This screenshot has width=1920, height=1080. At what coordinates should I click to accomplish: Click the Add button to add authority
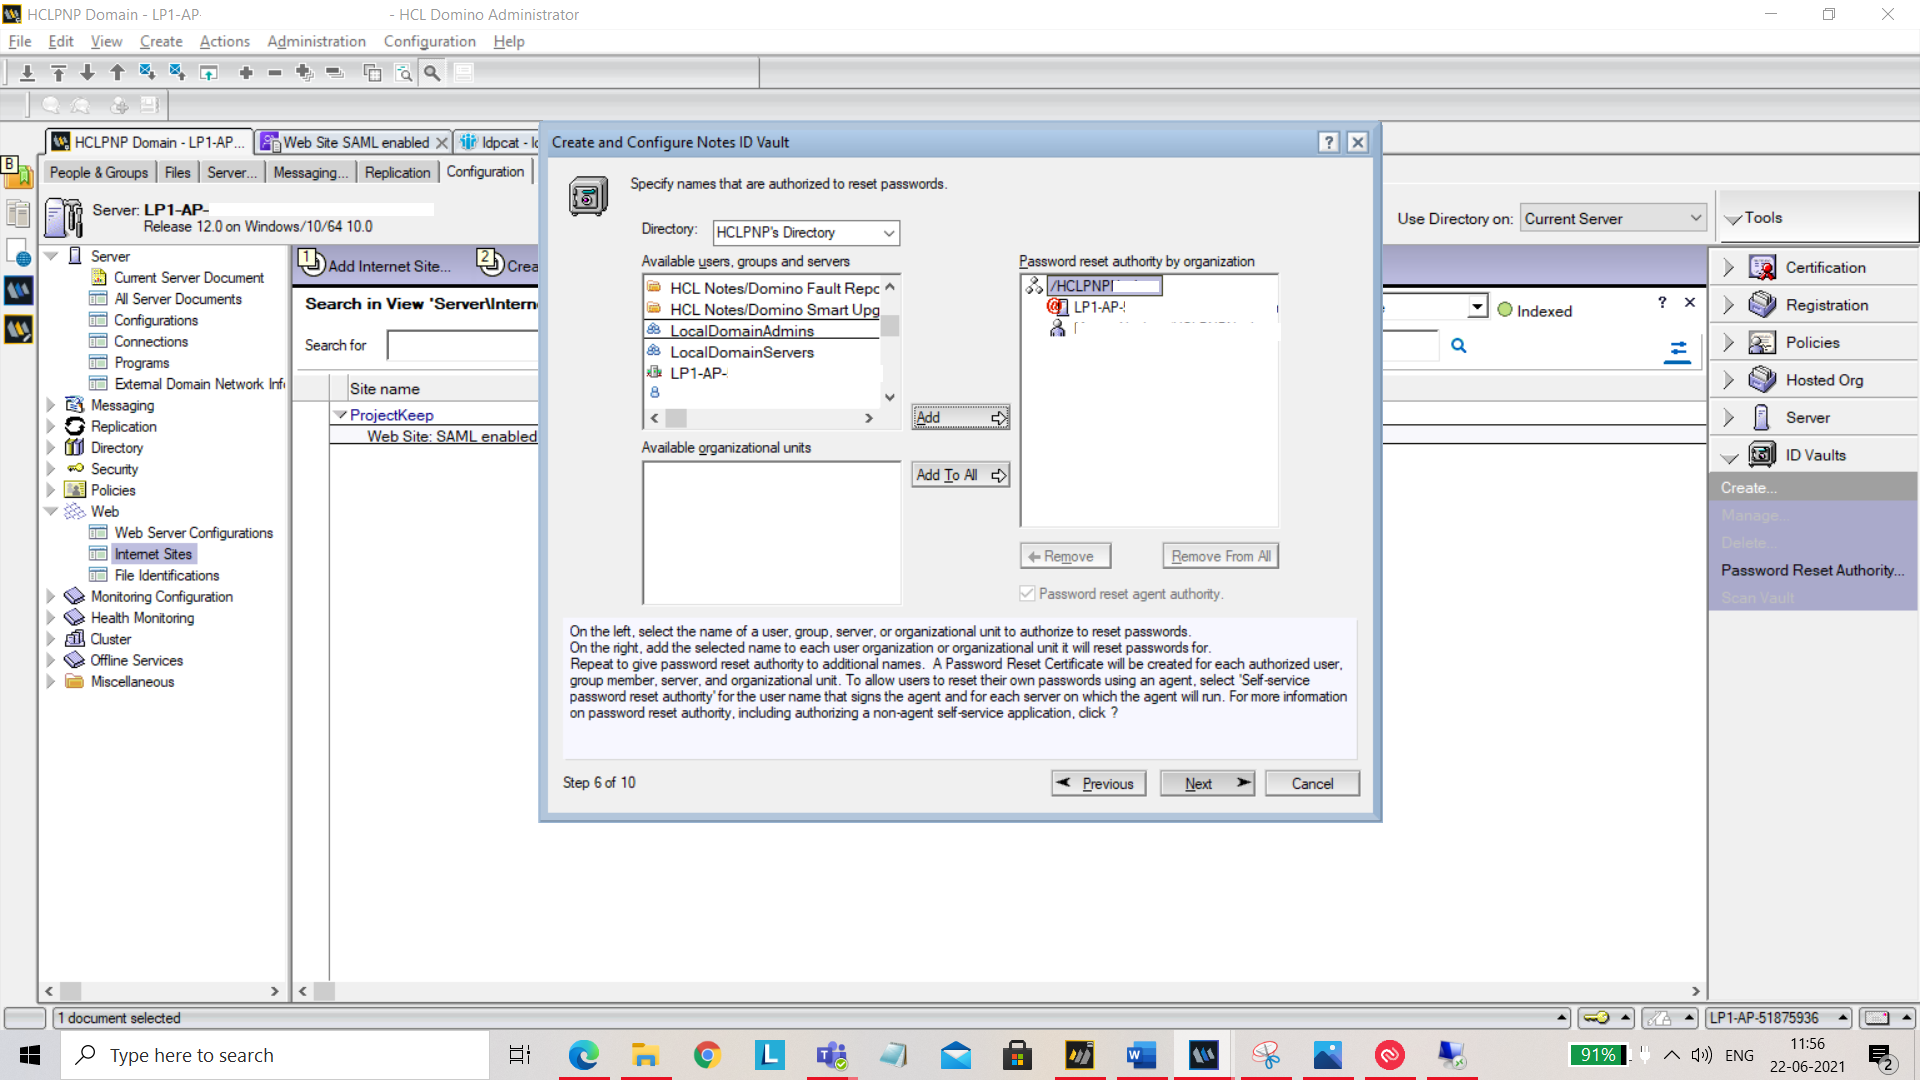coord(960,418)
